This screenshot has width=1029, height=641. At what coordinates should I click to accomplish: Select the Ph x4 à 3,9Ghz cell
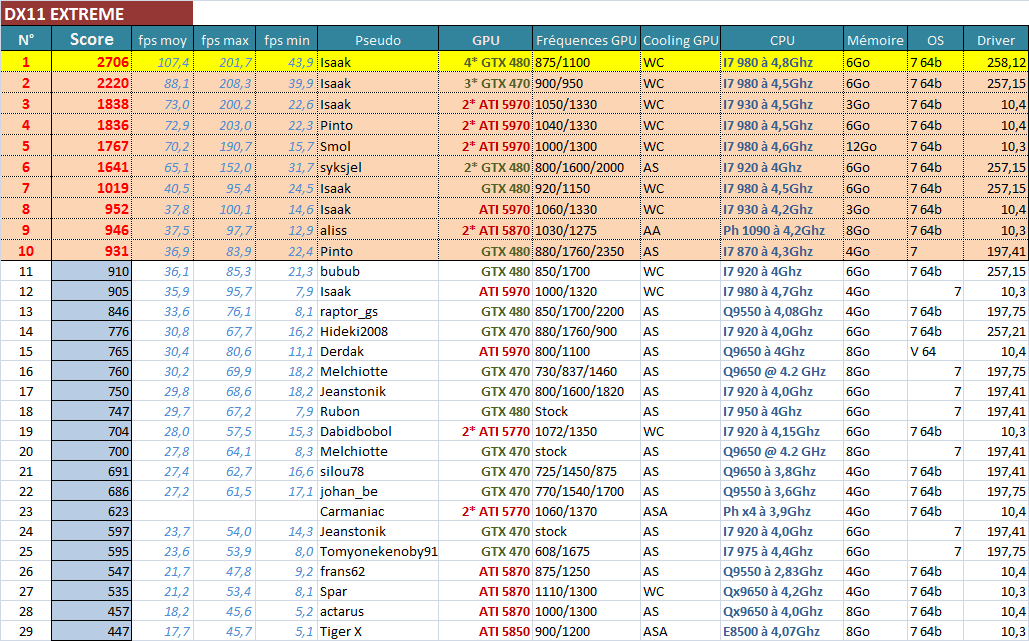click(x=782, y=511)
